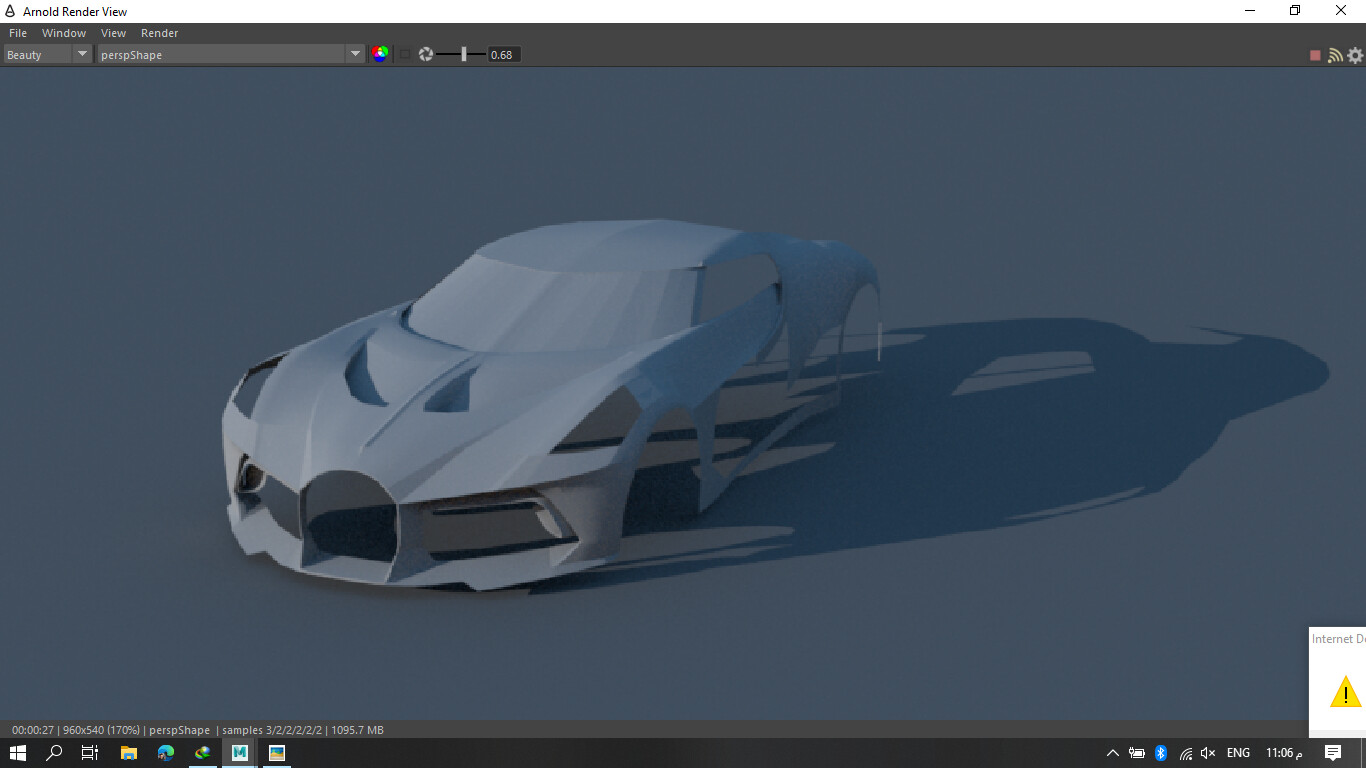This screenshot has height=768, width=1366.
Task: Click the camera aperture refresh icon
Action: tap(426, 55)
